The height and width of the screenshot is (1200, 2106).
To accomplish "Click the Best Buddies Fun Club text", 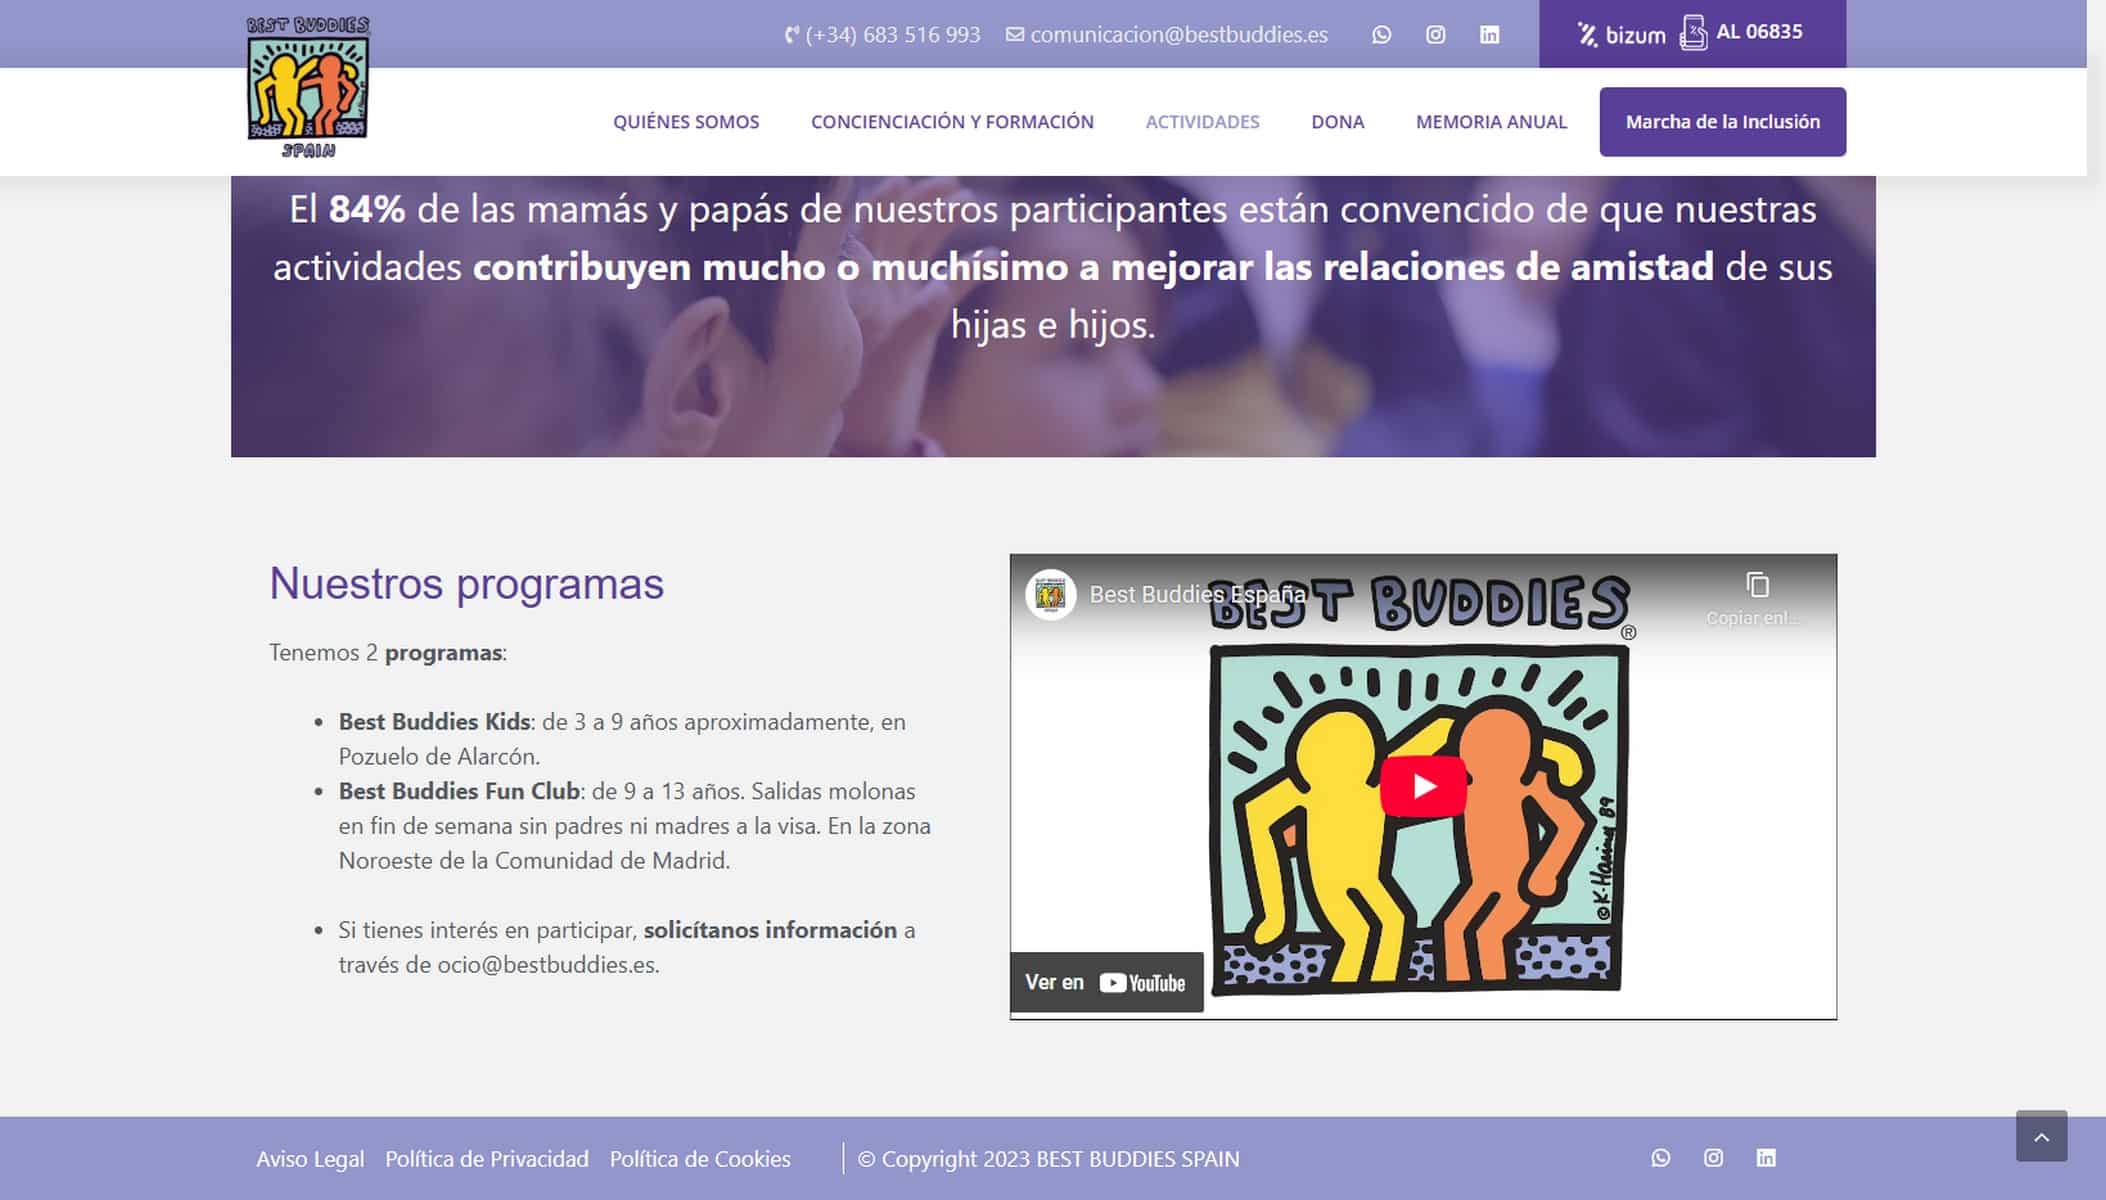I will tap(459, 791).
